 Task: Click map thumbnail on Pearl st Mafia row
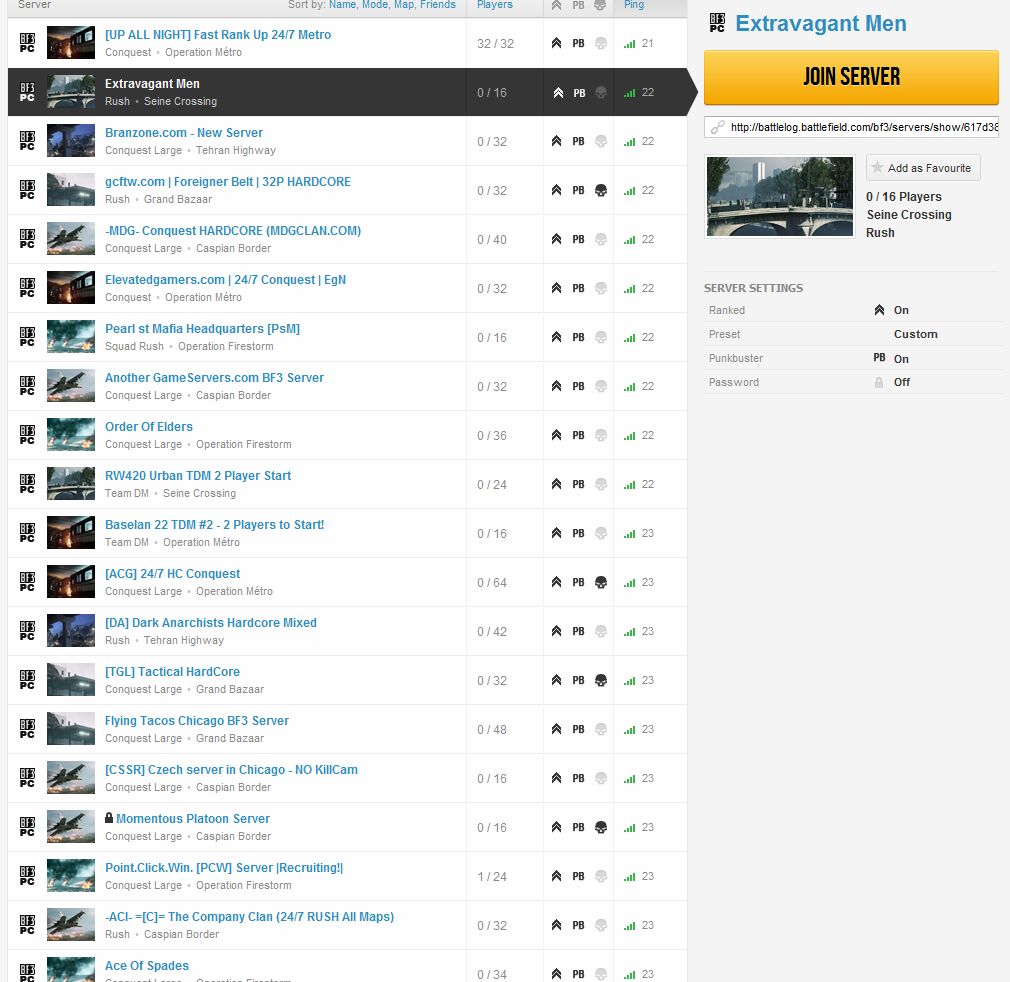(71, 337)
